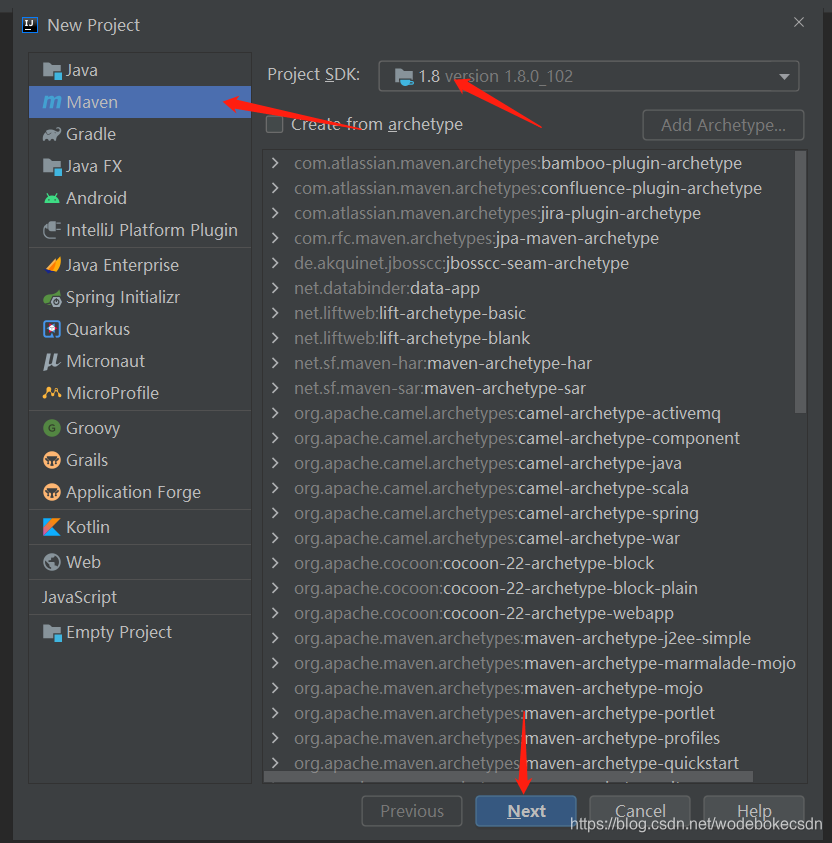
Task: Select JavaScript project type
Action: 140,597
